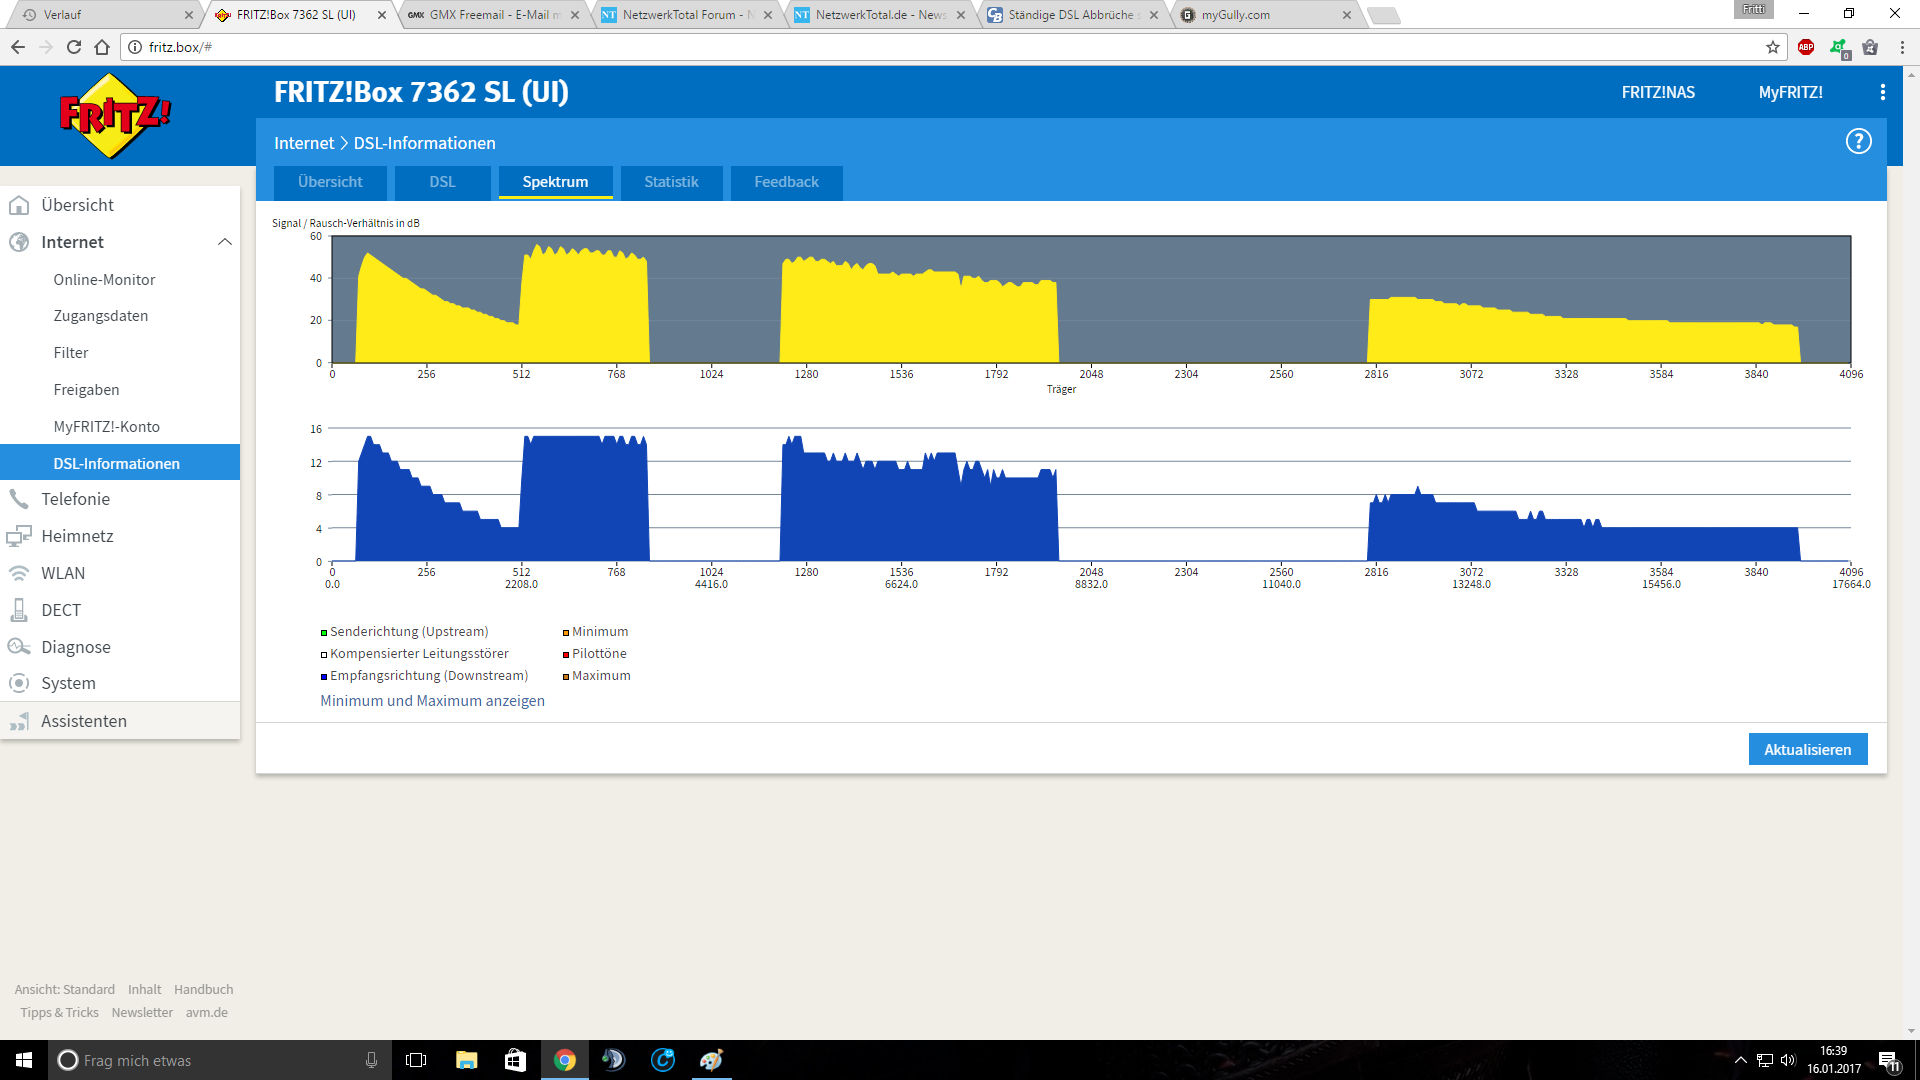Click the WLAN wifi icon

coord(19,573)
